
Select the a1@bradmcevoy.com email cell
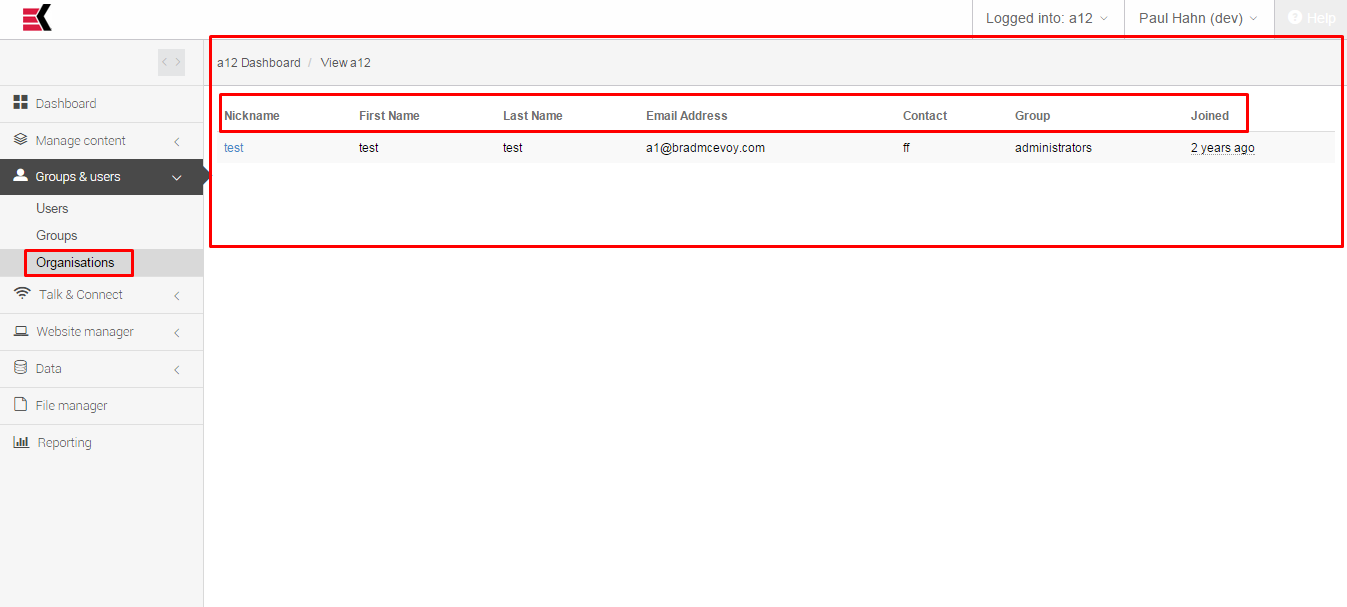tap(705, 147)
